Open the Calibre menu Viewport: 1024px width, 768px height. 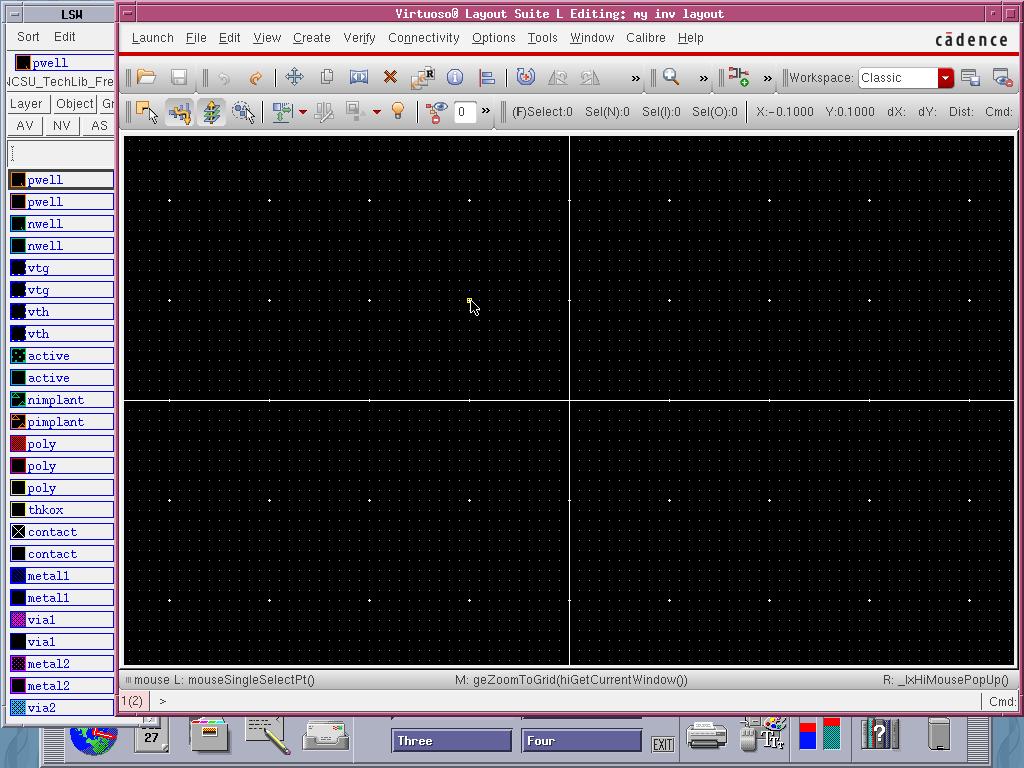pos(646,38)
